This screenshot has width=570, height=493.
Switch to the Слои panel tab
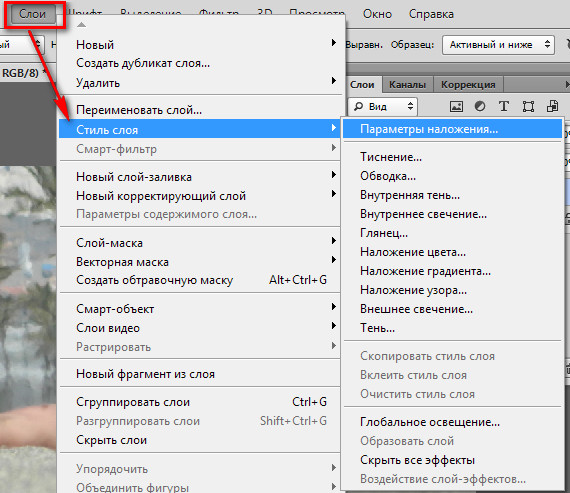(362, 85)
